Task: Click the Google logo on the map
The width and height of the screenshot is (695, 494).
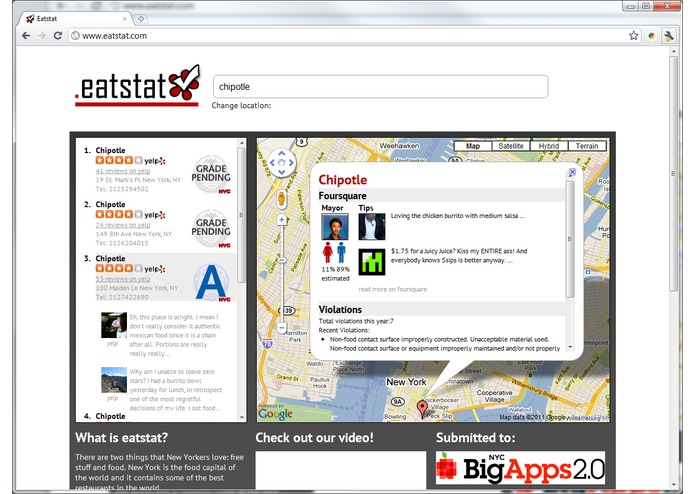Action: click(275, 414)
